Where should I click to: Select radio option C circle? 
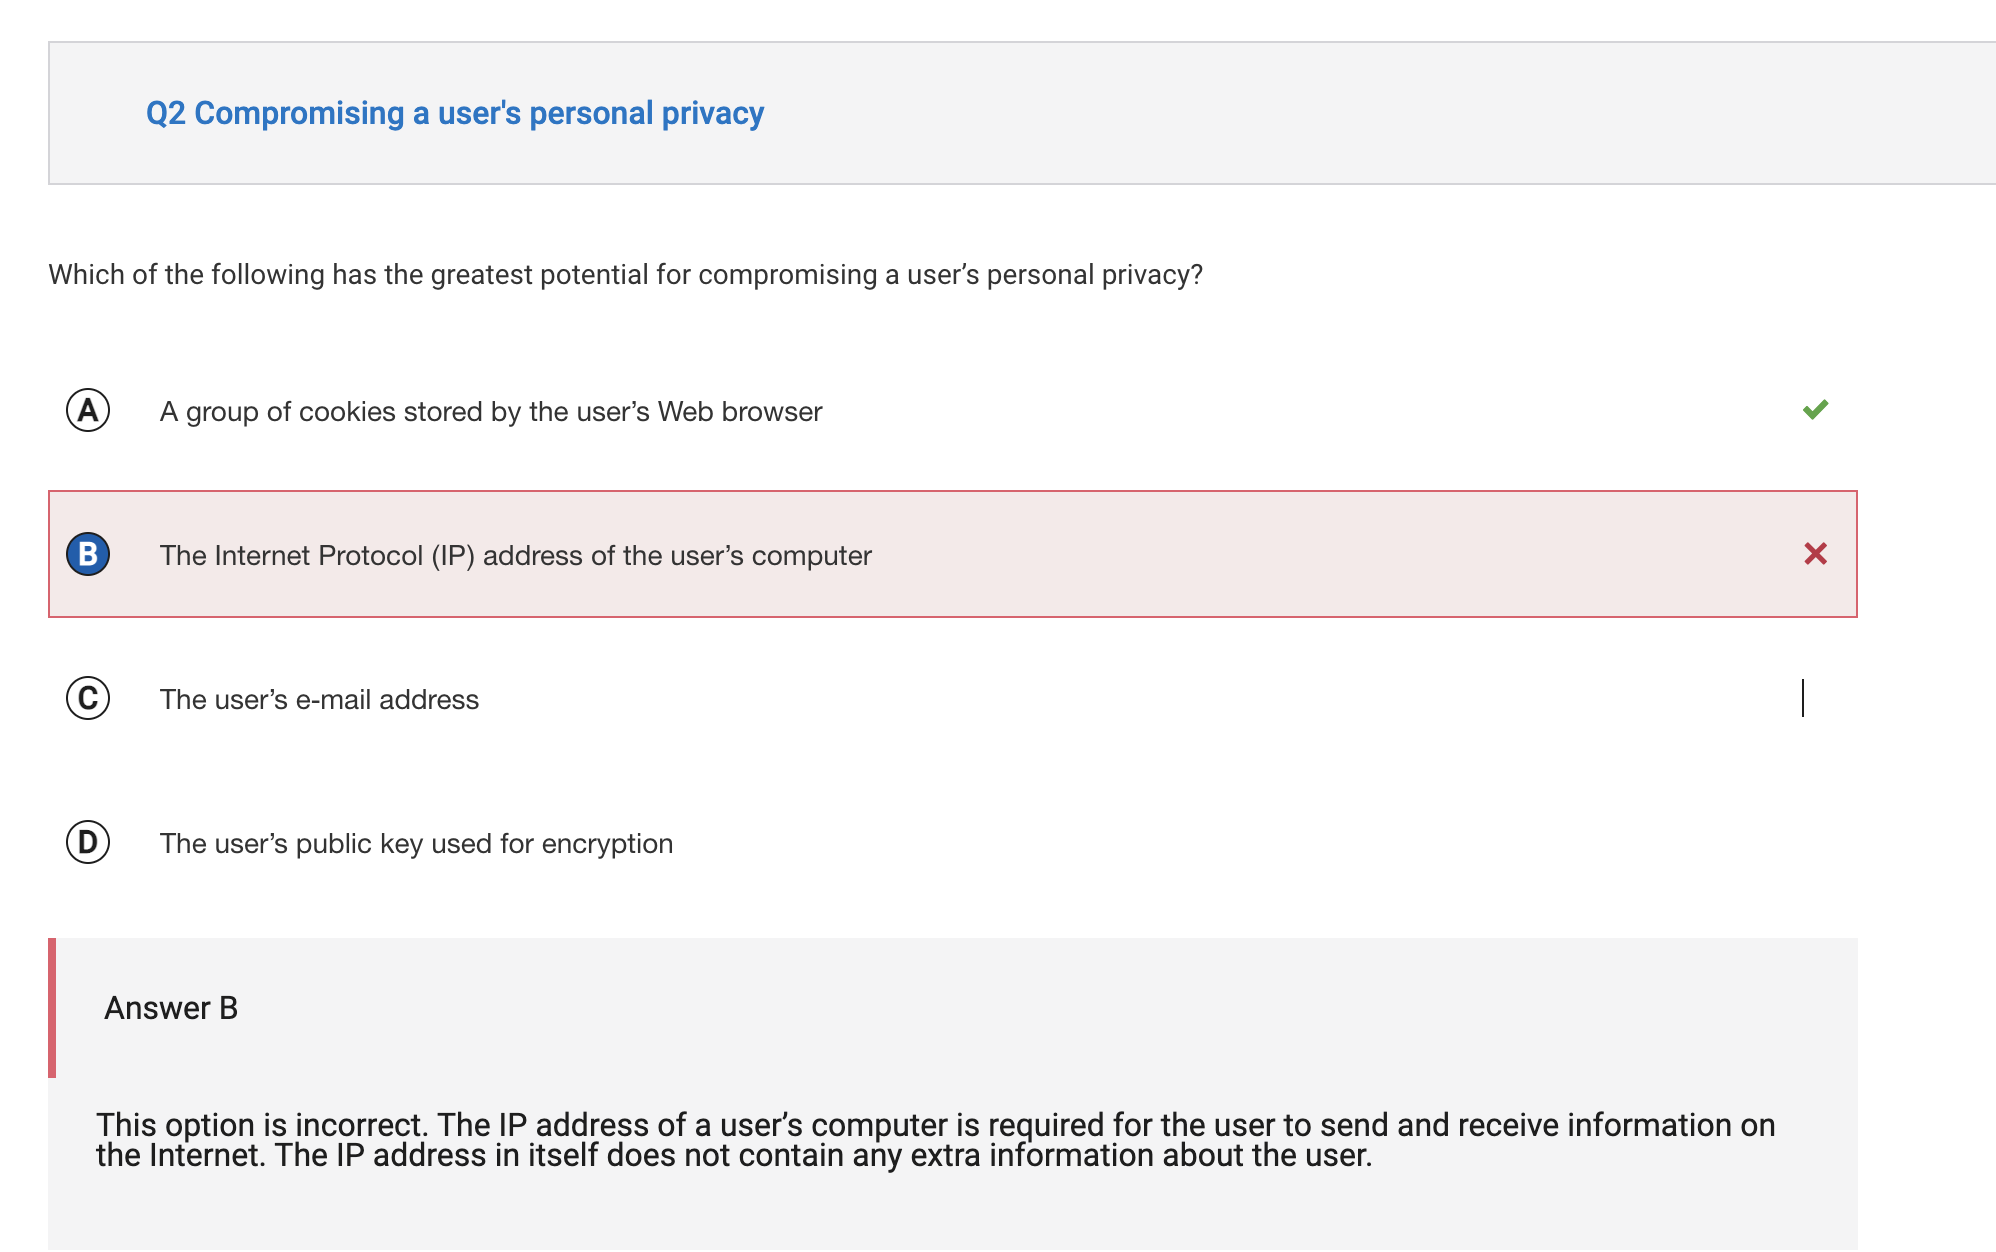[88, 698]
